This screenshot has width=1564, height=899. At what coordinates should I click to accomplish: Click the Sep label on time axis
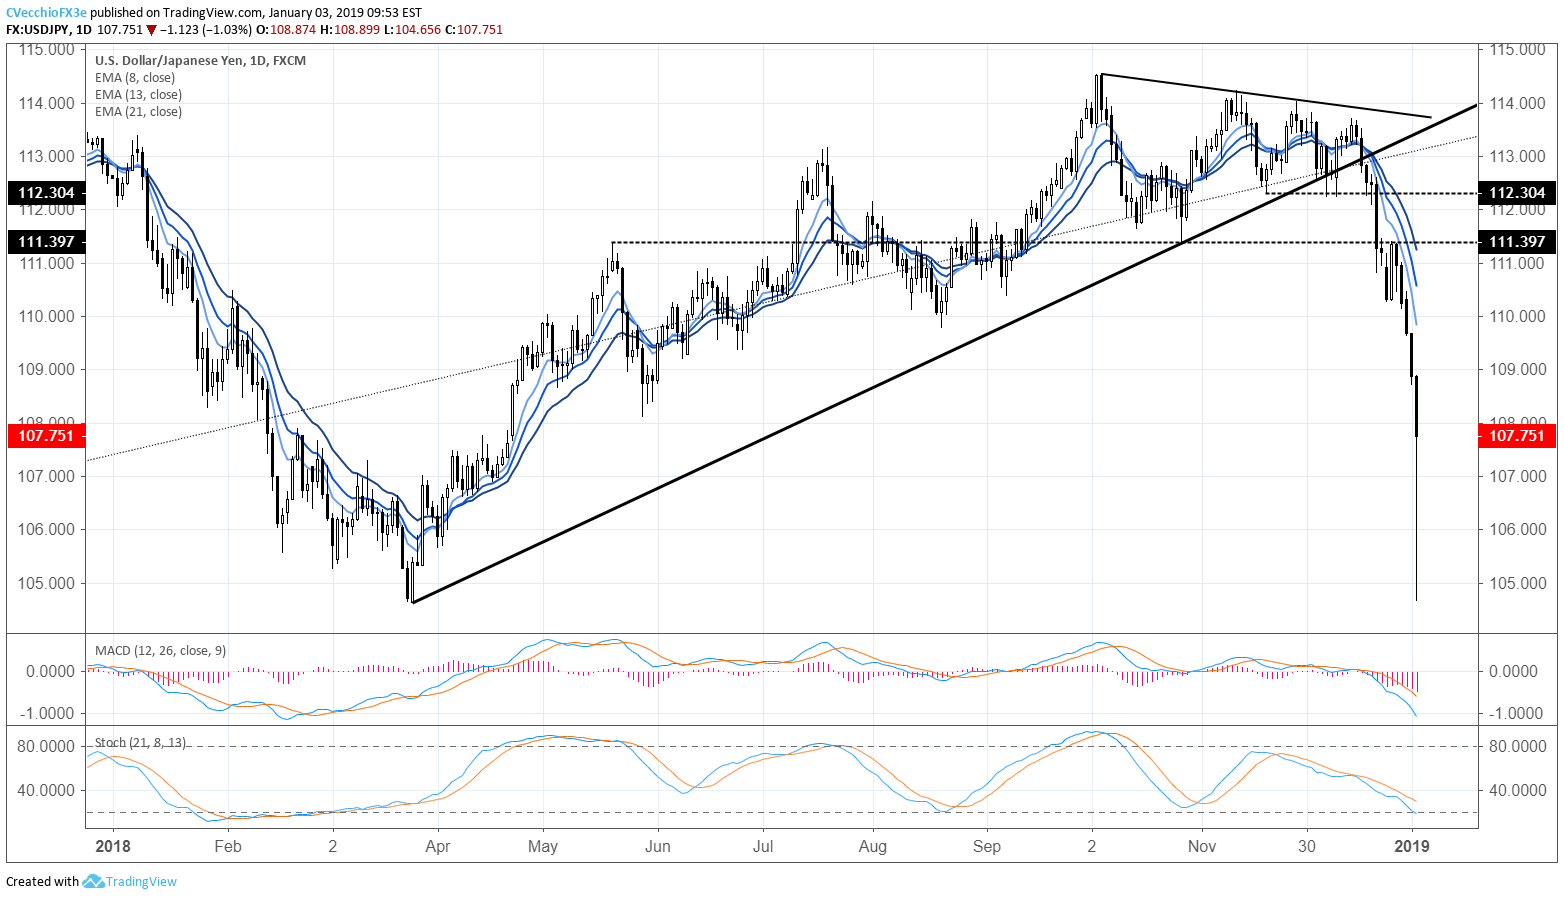click(987, 846)
